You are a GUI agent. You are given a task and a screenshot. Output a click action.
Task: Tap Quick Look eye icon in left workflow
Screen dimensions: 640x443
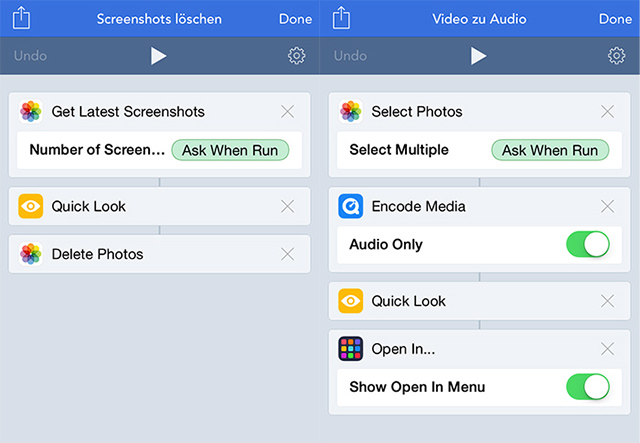(x=31, y=206)
